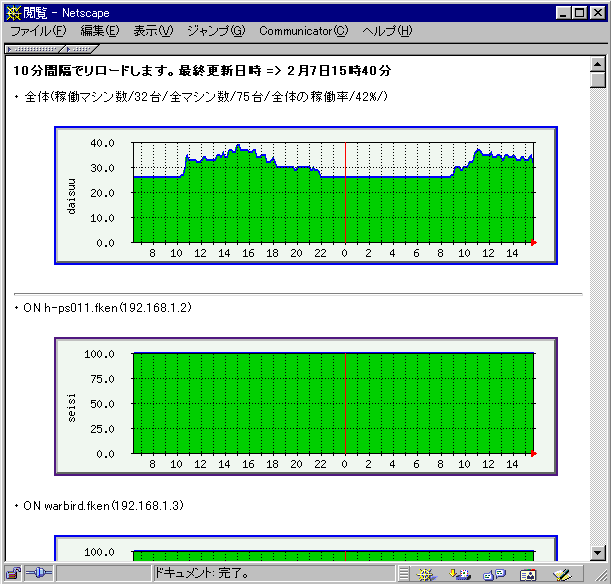Click the vertical scrollbar up arrow
This screenshot has width=611, height=584.
coord(597,64)
